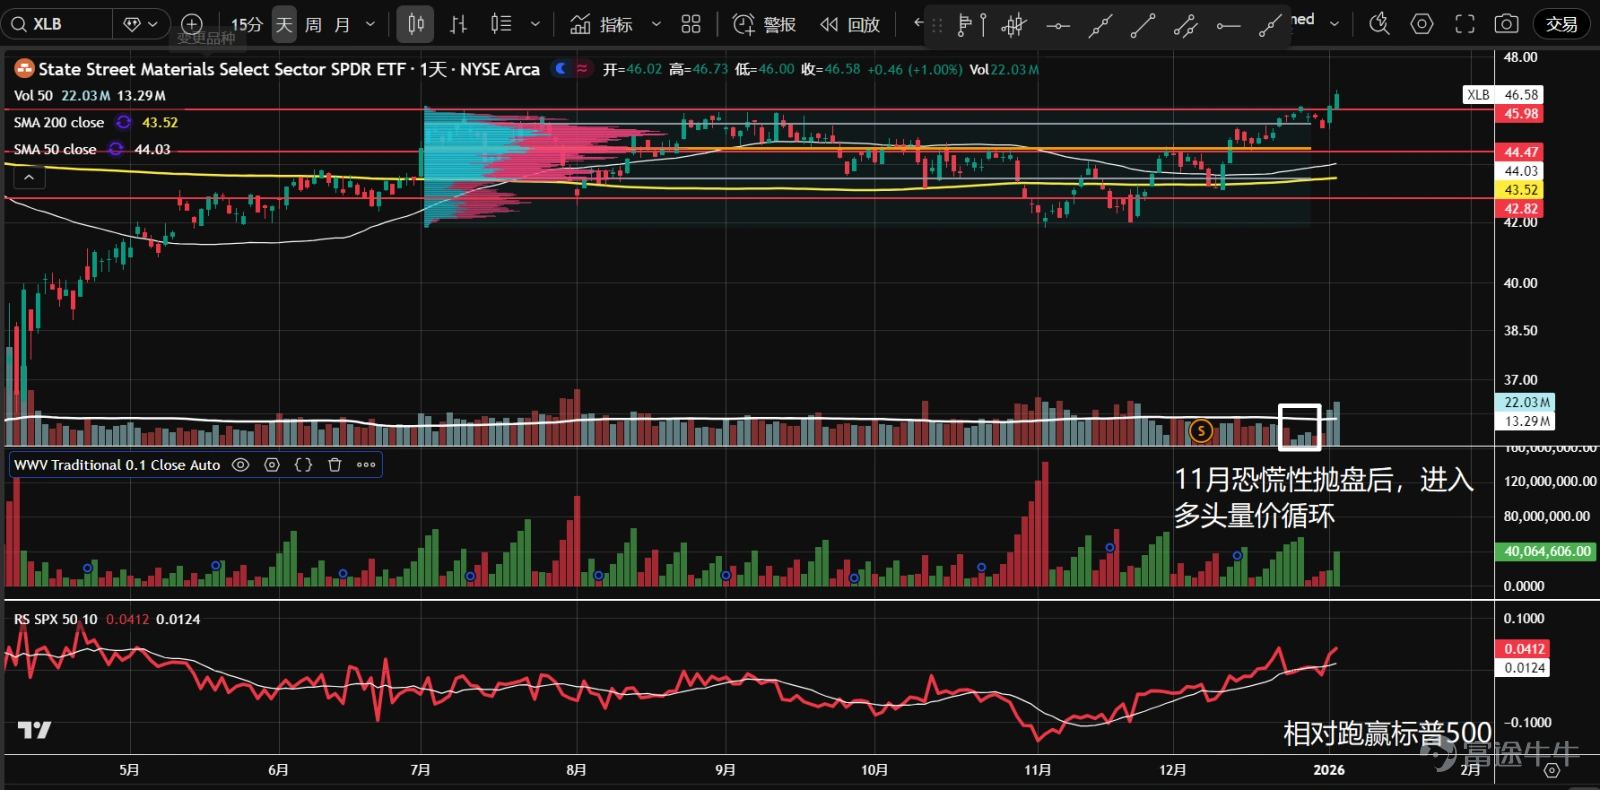The width and height of the screenshot is (1600, 790).
Task: Expand the layout name dropdown arrow
Action: point(1334,23)
